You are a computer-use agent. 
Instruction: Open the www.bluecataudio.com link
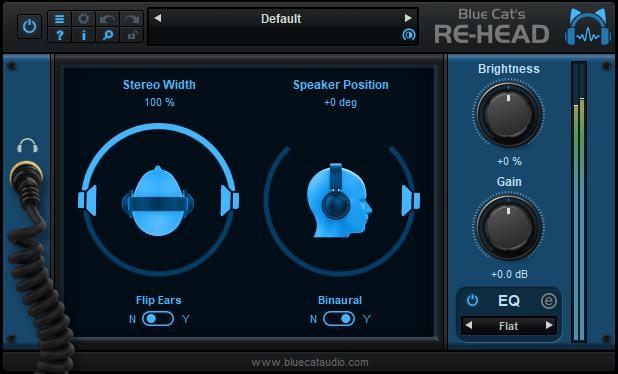pyautogui.click(x=310, y=363)
